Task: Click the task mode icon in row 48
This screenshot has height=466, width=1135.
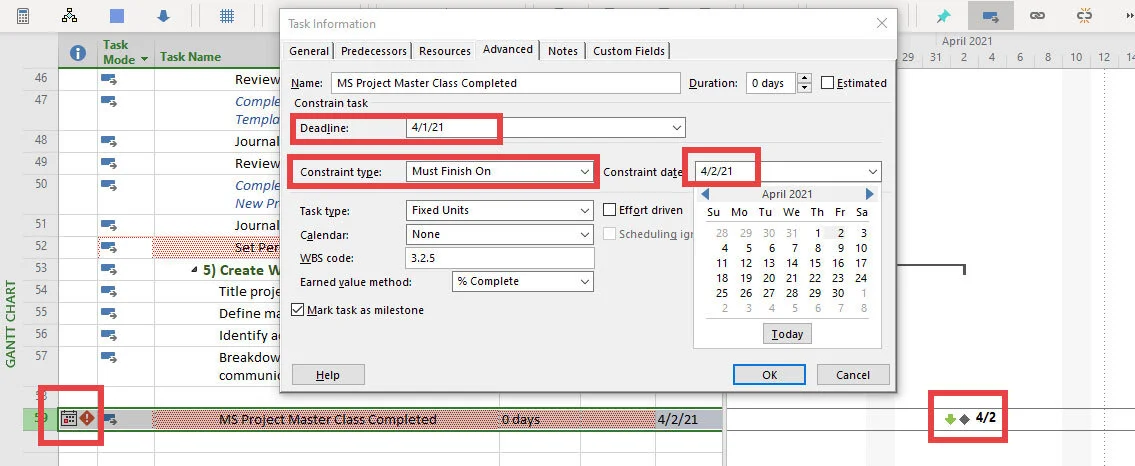Action: pyautogui.click(x=109, y=141)
